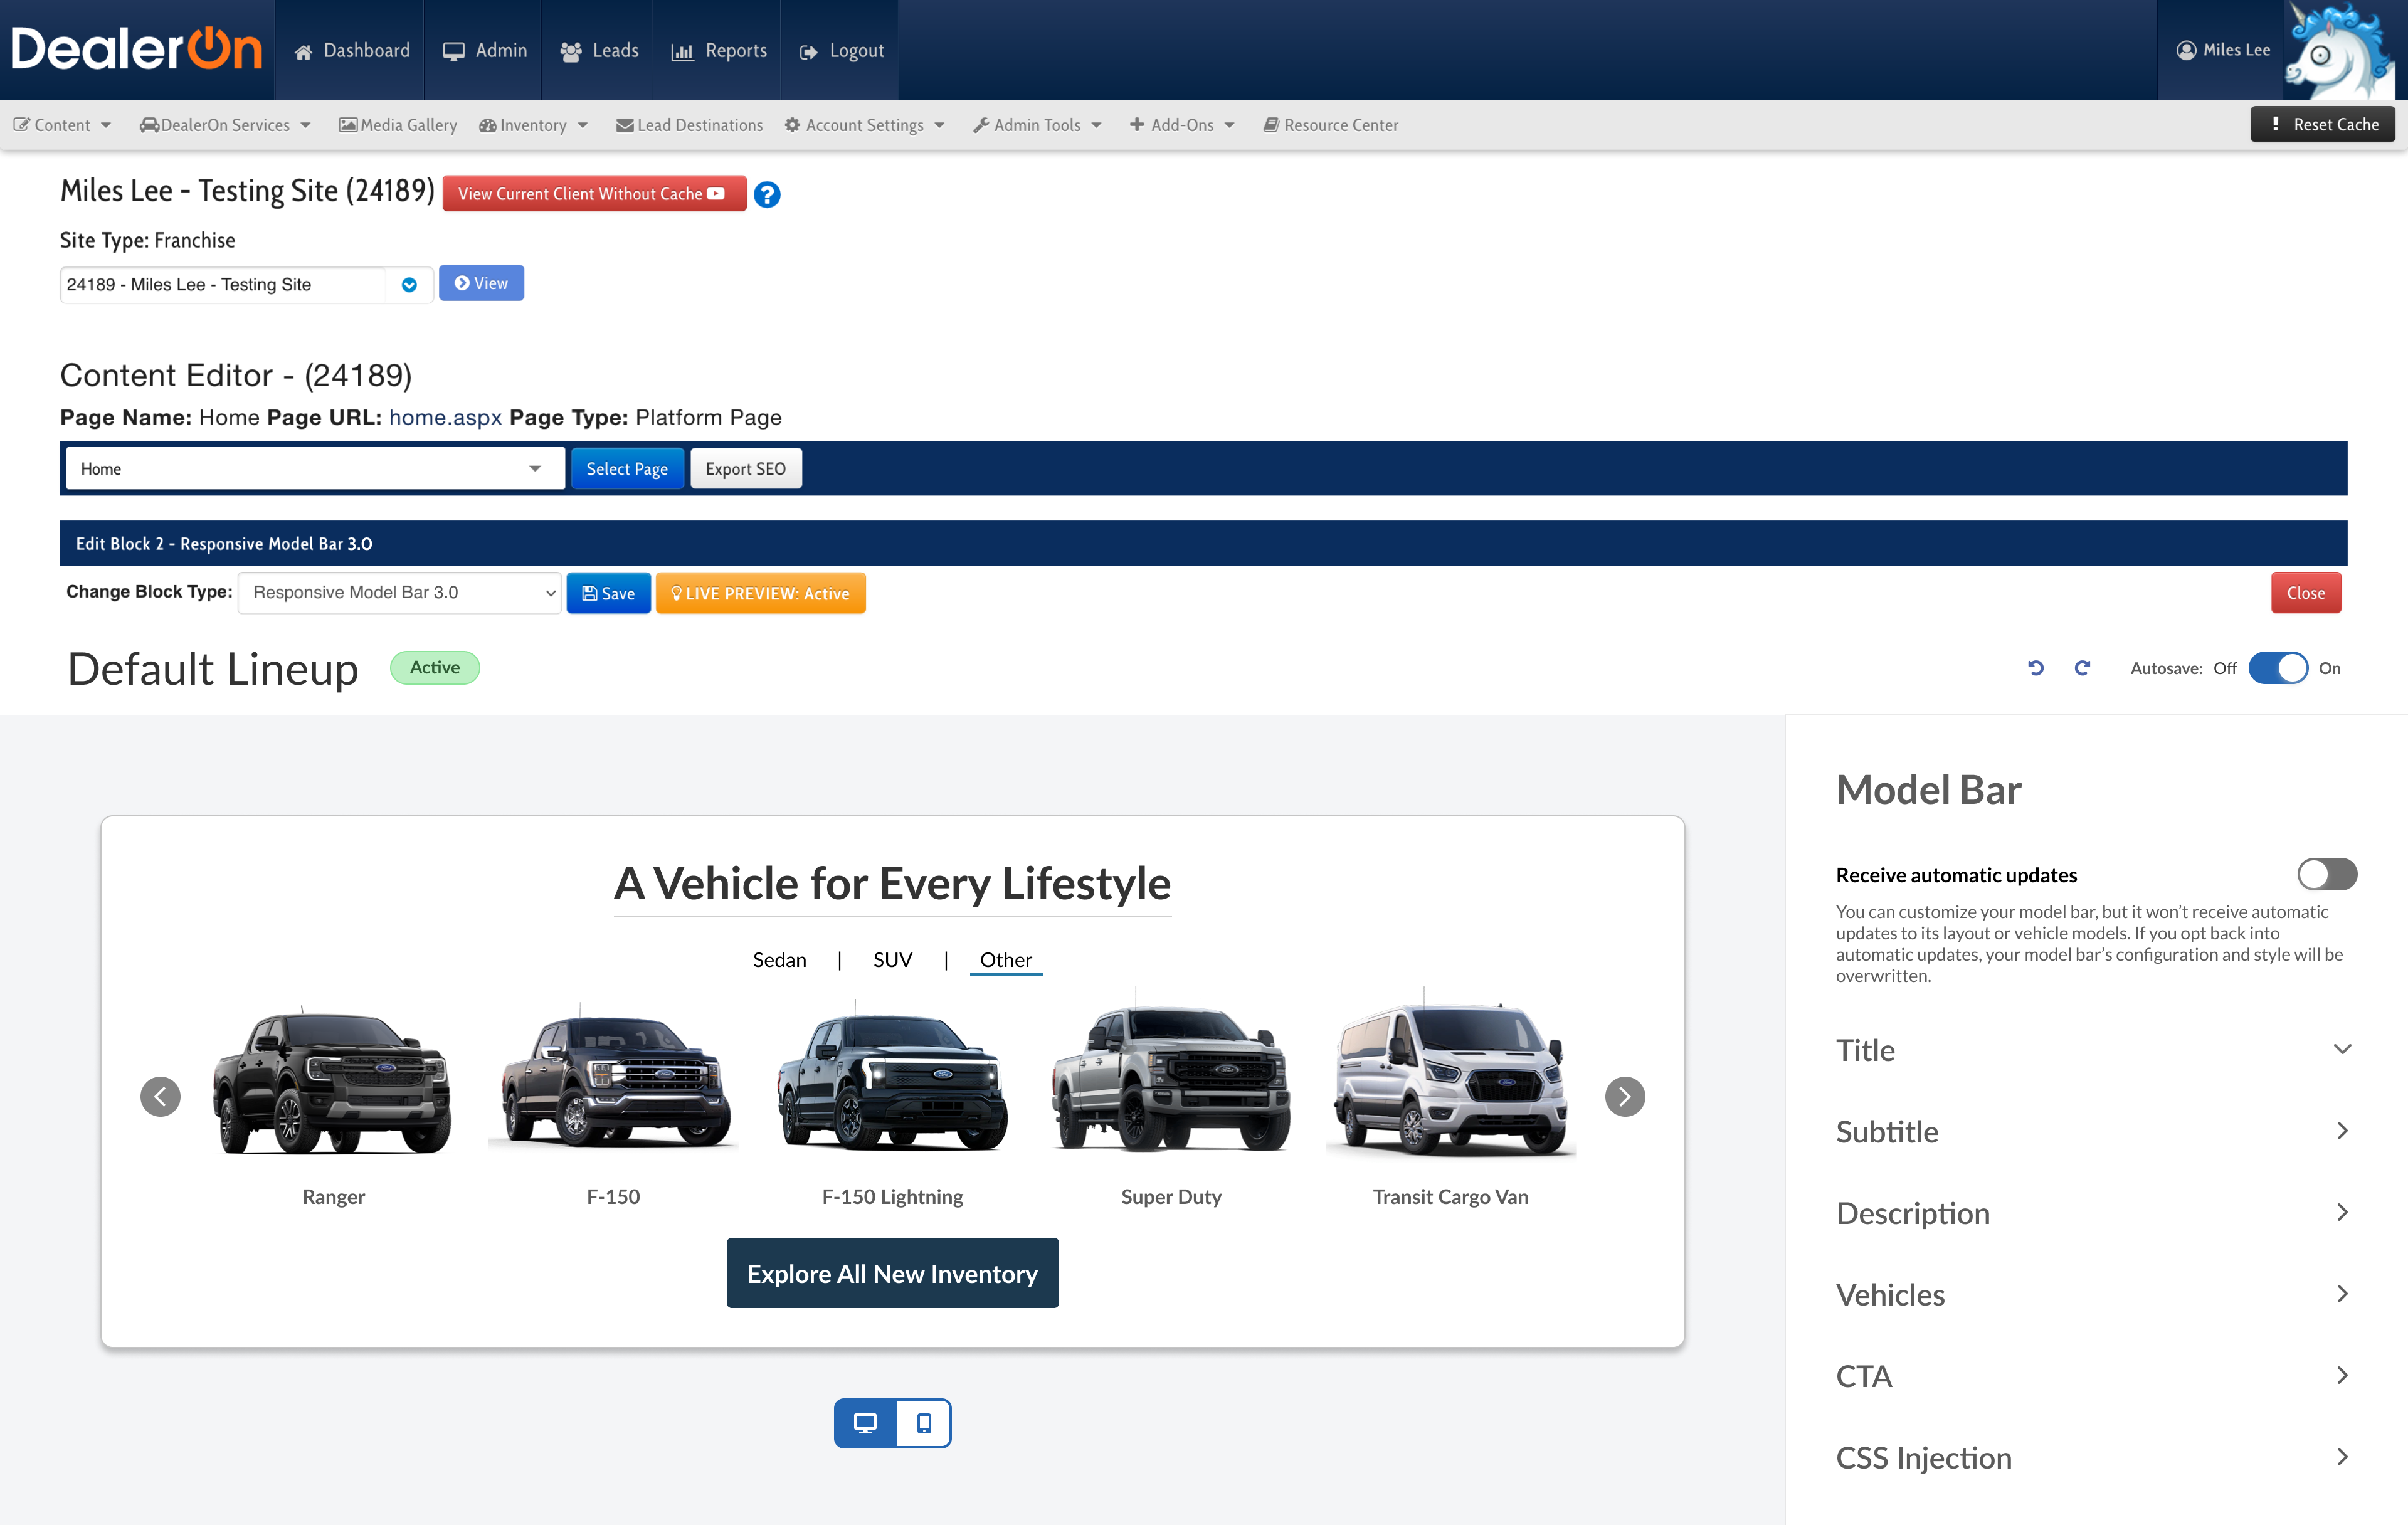Click the carousel previous arrow

pos(160,1097)
